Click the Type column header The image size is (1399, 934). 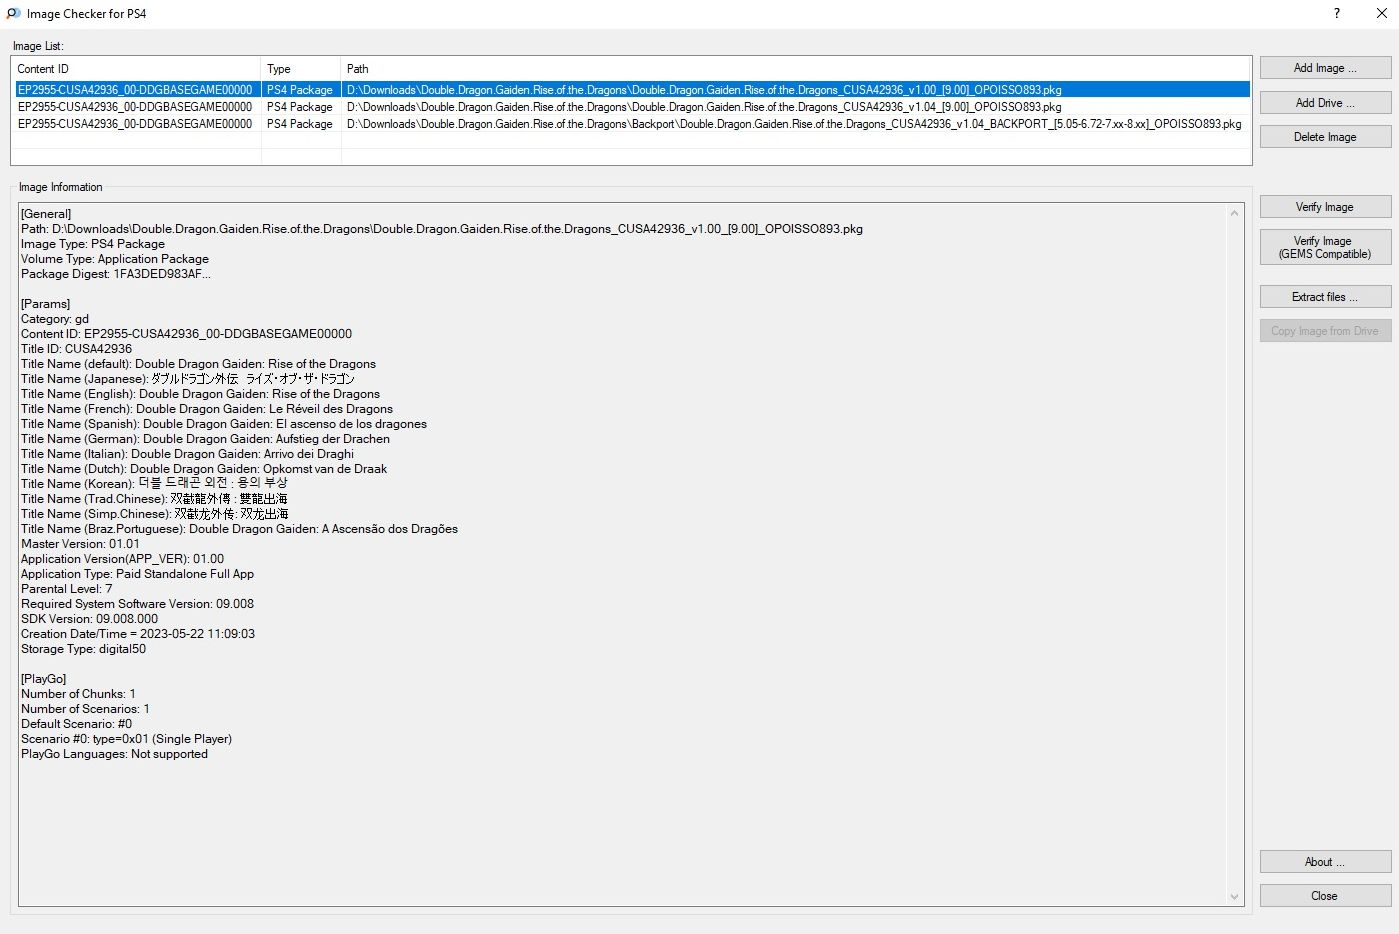coord(300,69)
